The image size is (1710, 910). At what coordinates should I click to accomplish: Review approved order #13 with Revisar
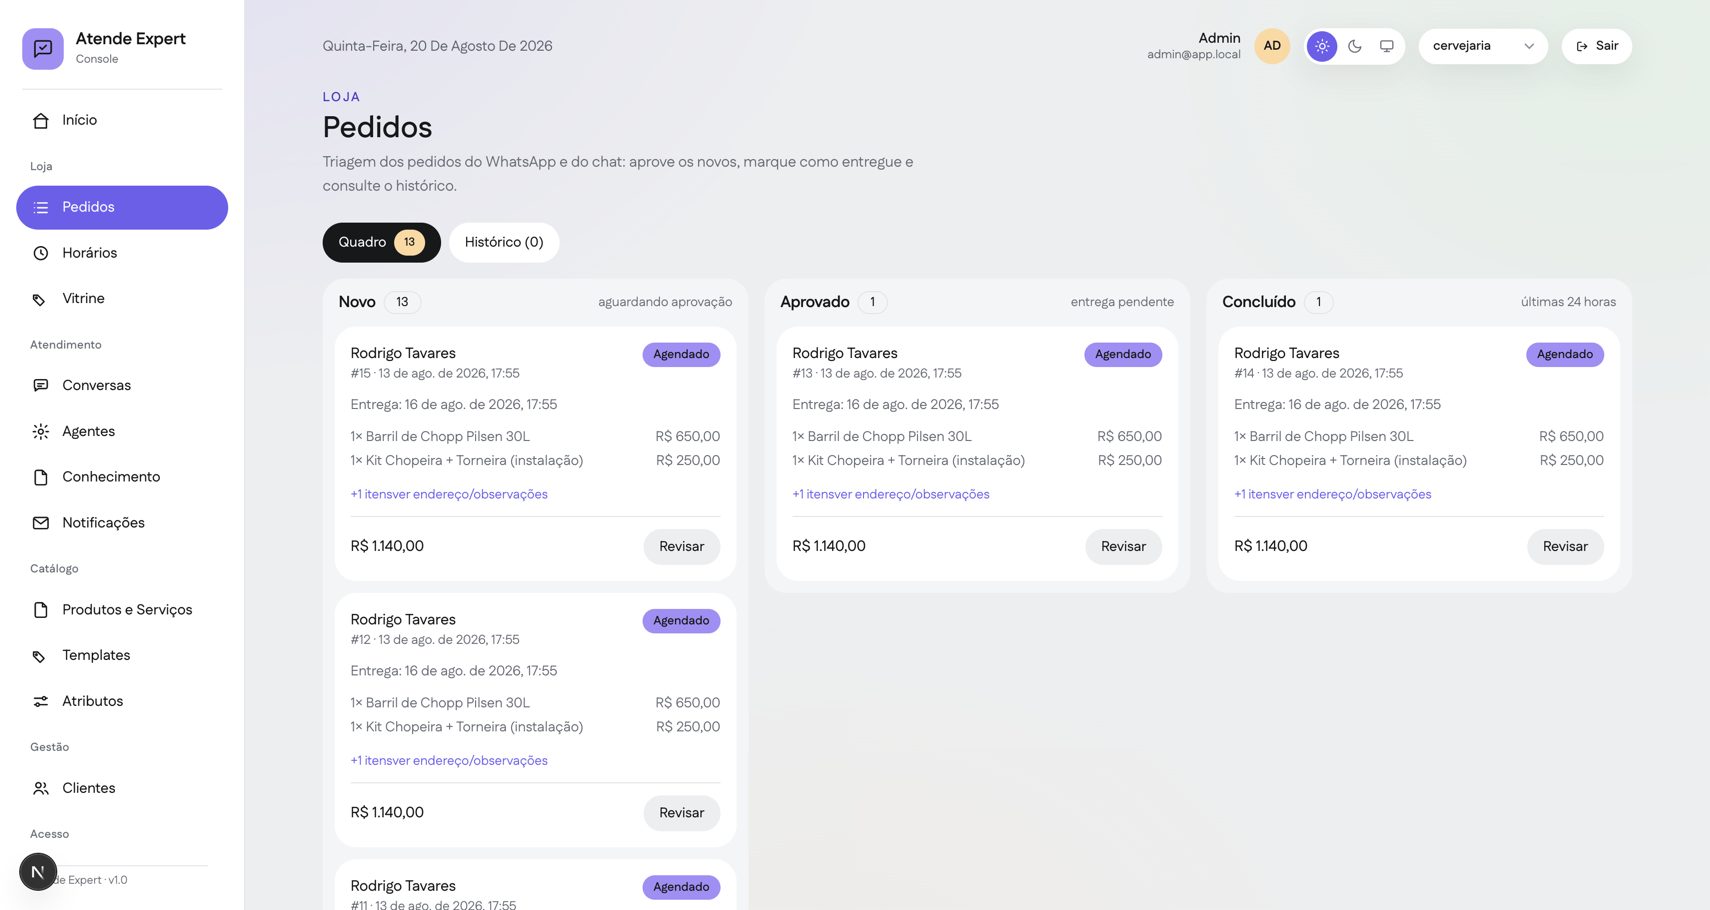pyautogui.click(x=1124, y=547)
